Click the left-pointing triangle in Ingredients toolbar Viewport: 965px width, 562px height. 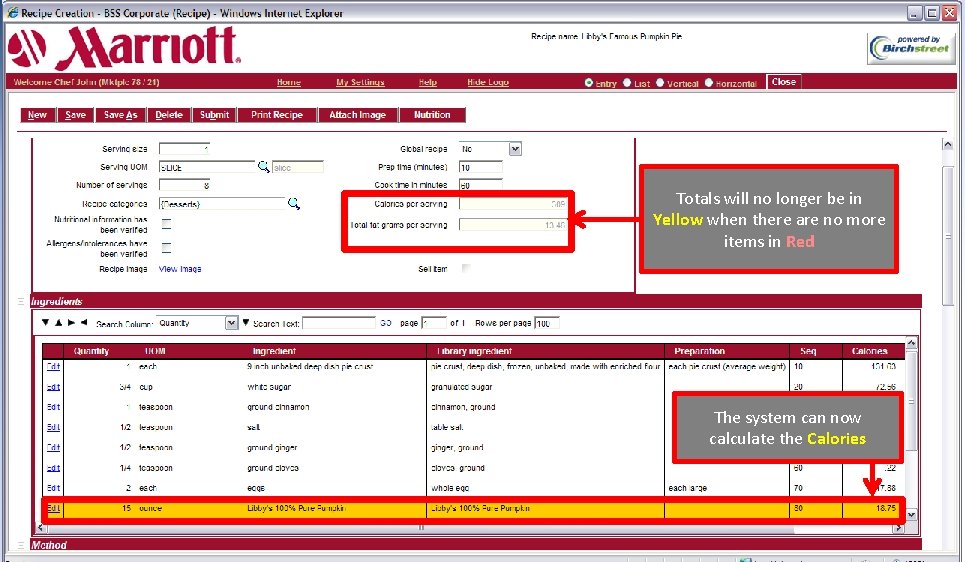pos(84,323)
